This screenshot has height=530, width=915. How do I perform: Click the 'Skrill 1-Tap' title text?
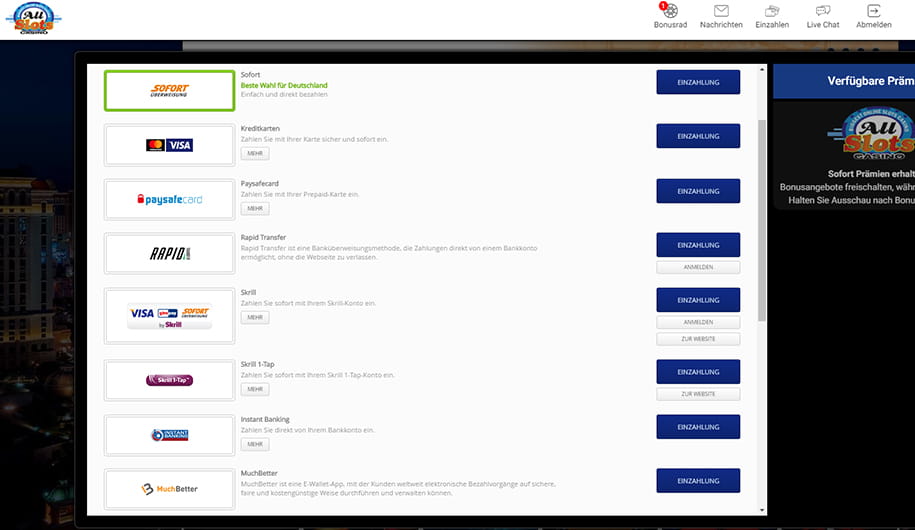257,364
